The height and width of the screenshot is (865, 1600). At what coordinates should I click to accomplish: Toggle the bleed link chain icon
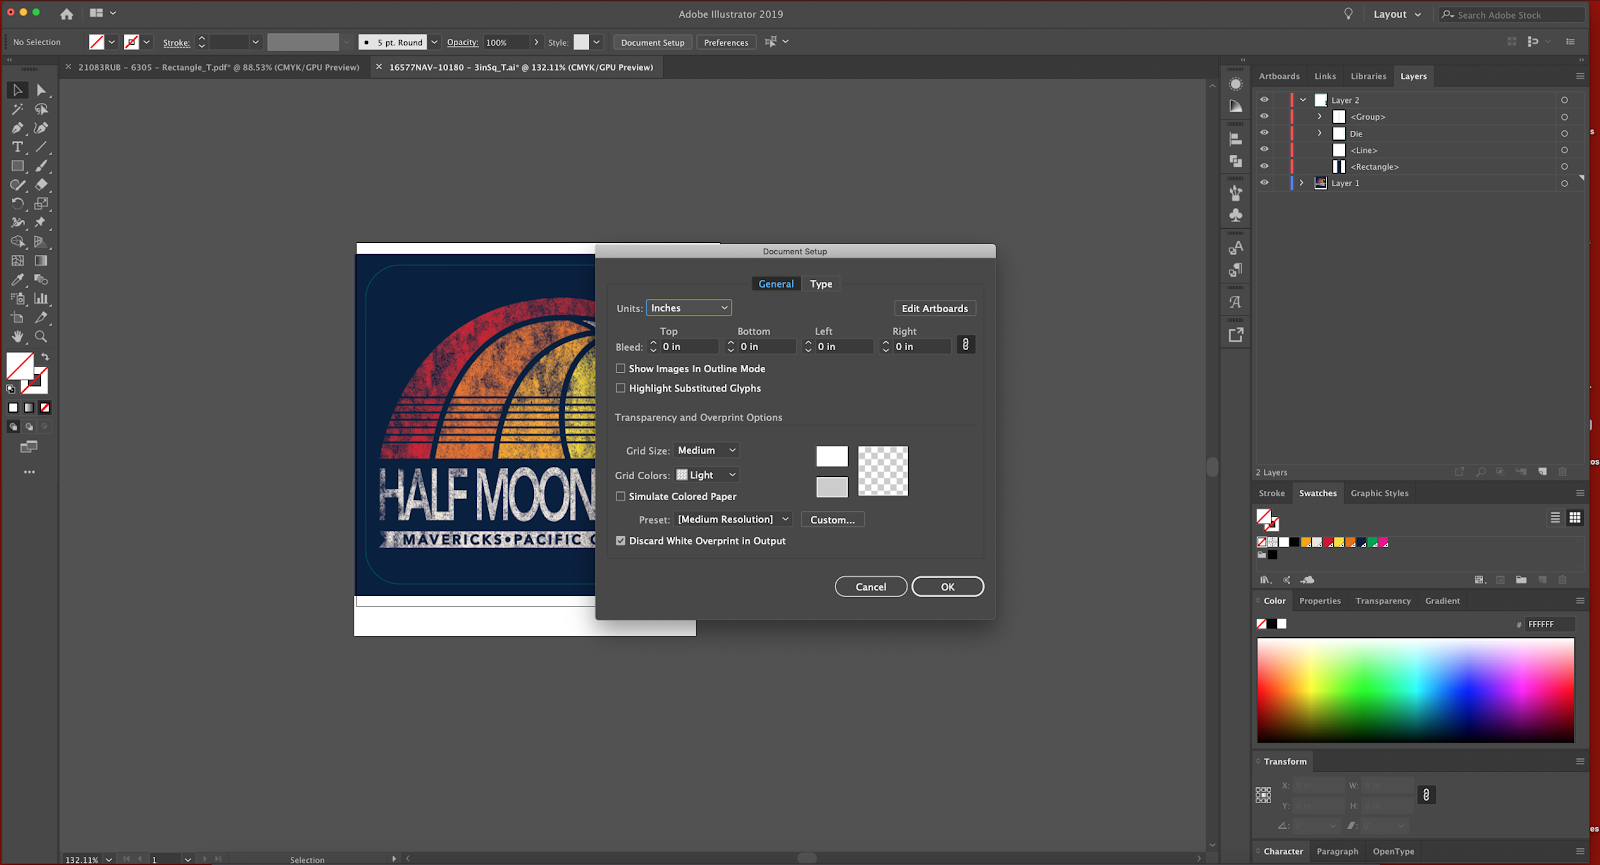[965, 345]
